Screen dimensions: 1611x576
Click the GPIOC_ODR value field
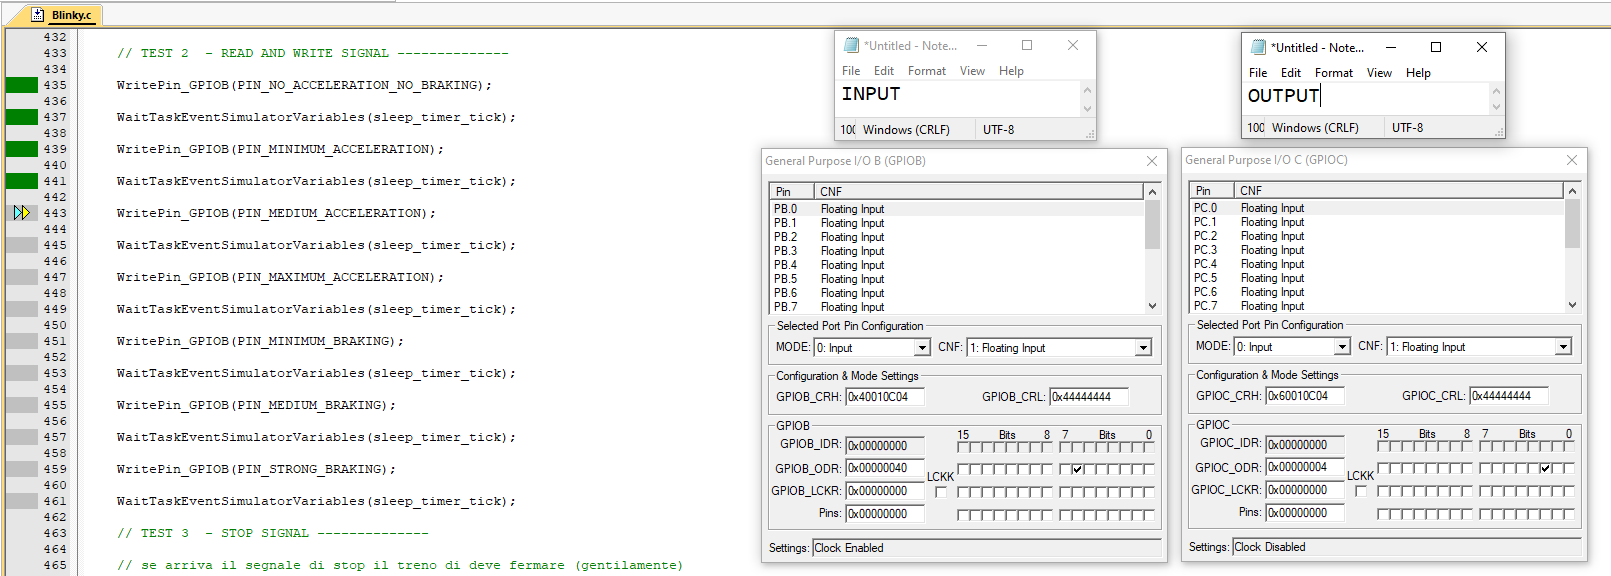(x=1305, y=467)
